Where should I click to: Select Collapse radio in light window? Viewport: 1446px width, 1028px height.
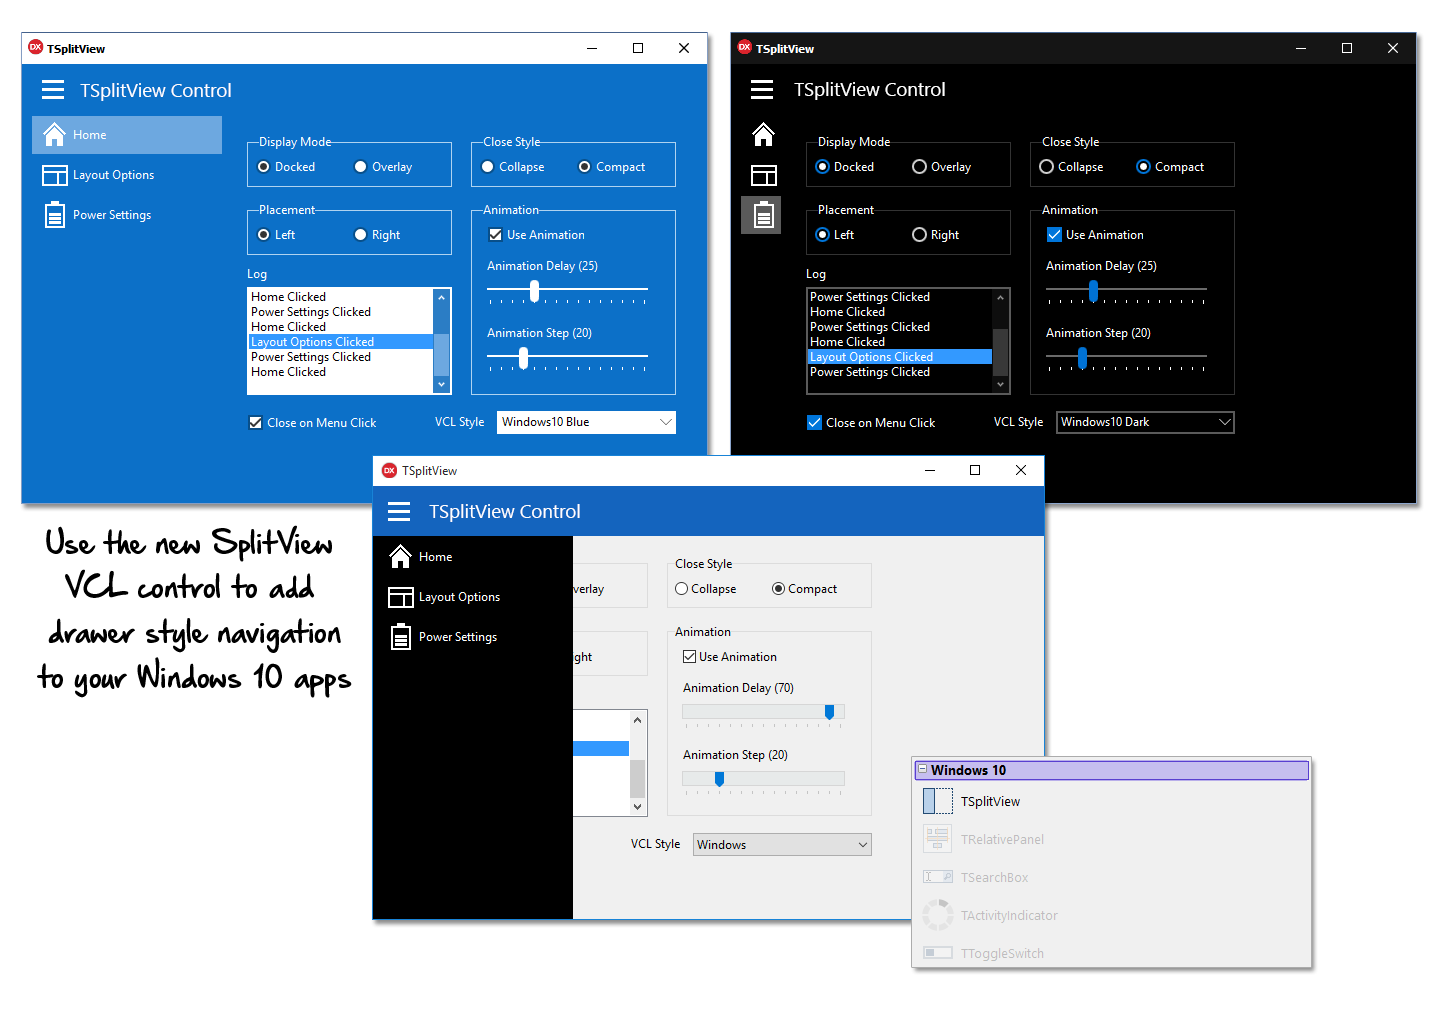pos(681,589)
